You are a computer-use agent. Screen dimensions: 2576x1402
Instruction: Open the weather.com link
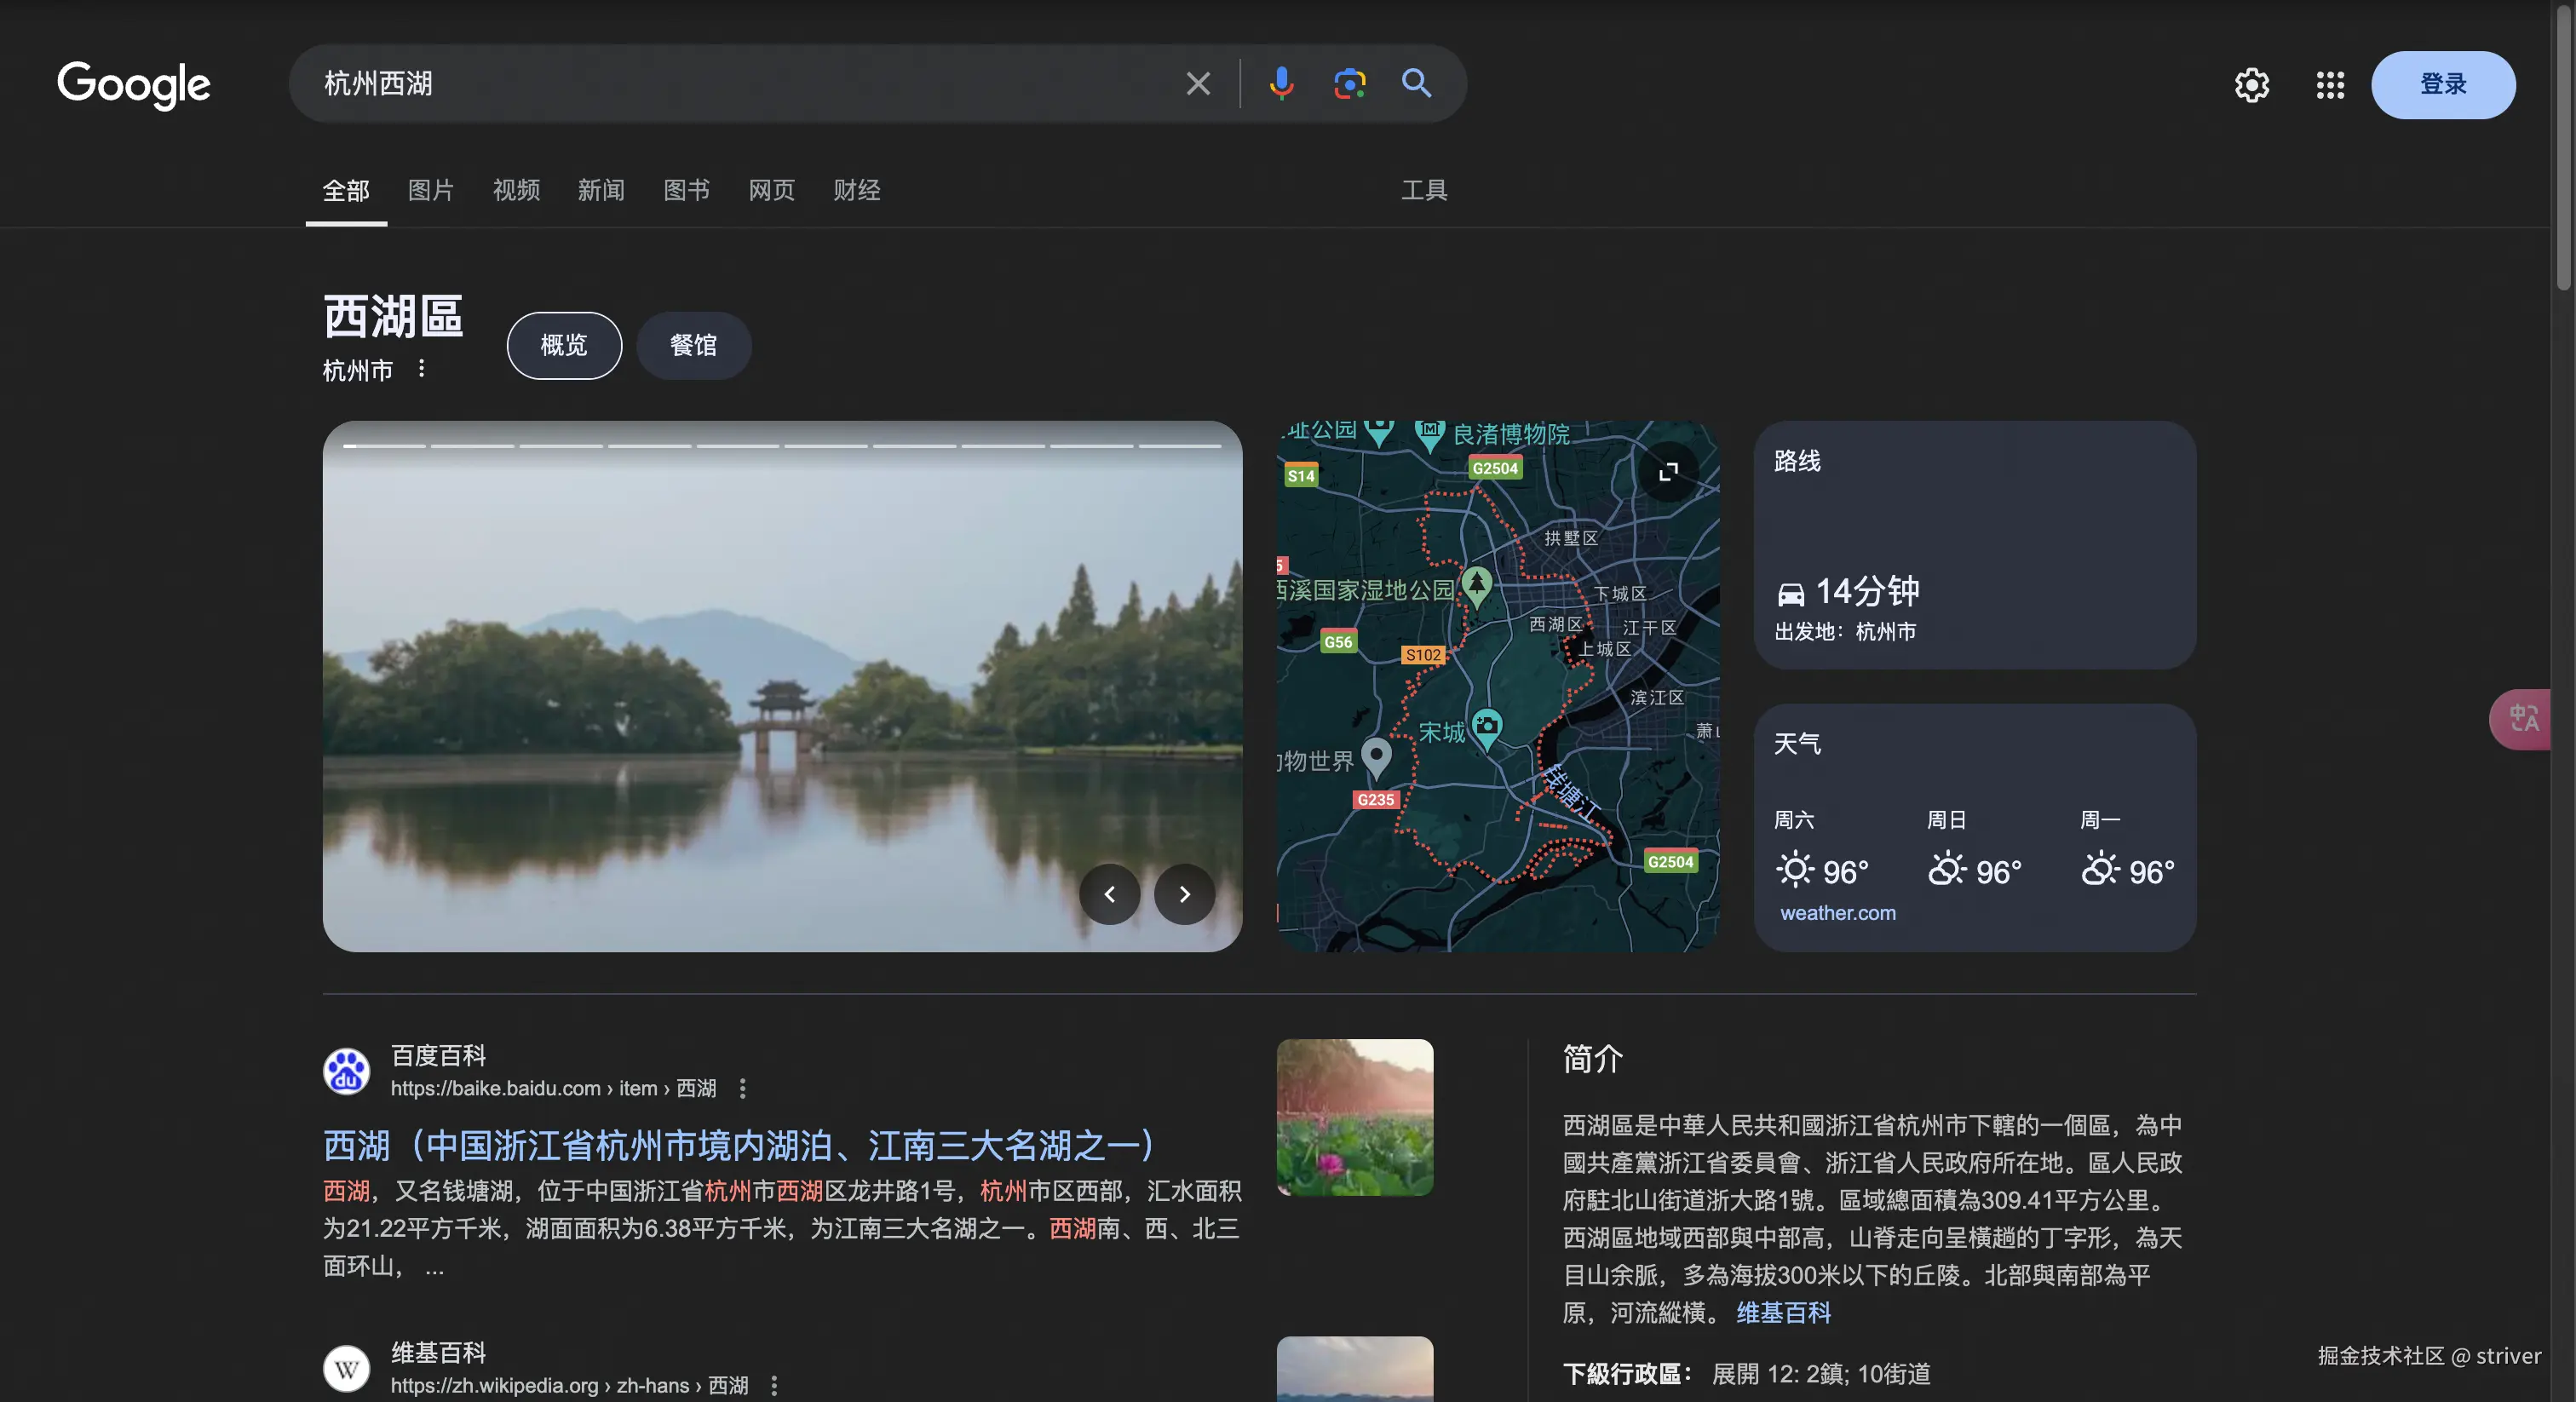pyautogui.click(x=1837, y=913)
